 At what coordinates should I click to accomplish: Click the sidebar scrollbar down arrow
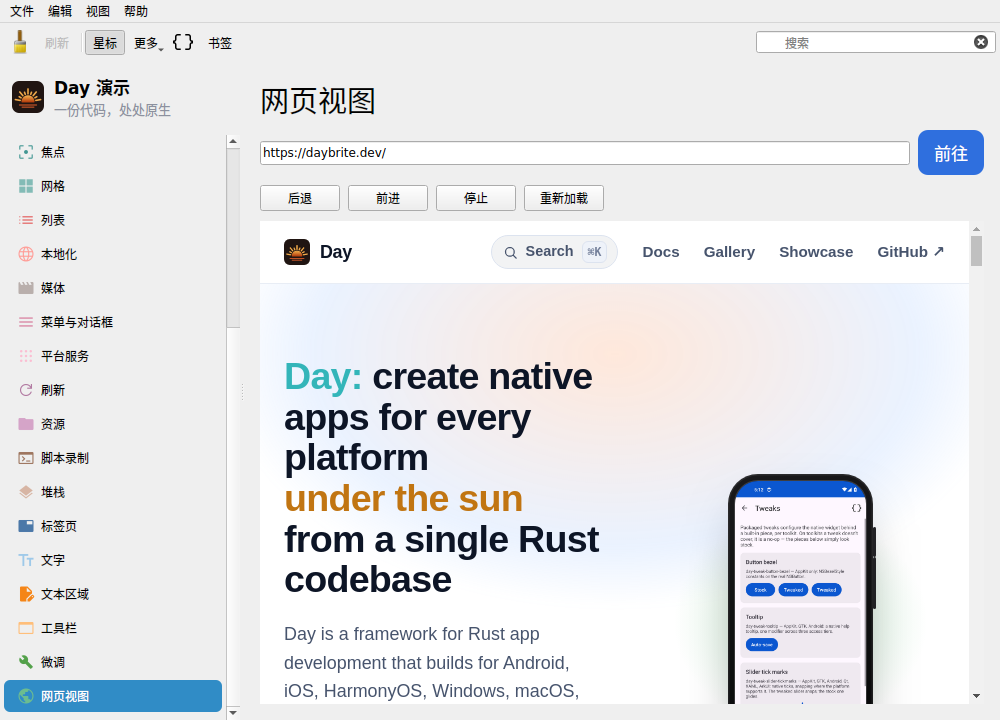coord(233,713)
